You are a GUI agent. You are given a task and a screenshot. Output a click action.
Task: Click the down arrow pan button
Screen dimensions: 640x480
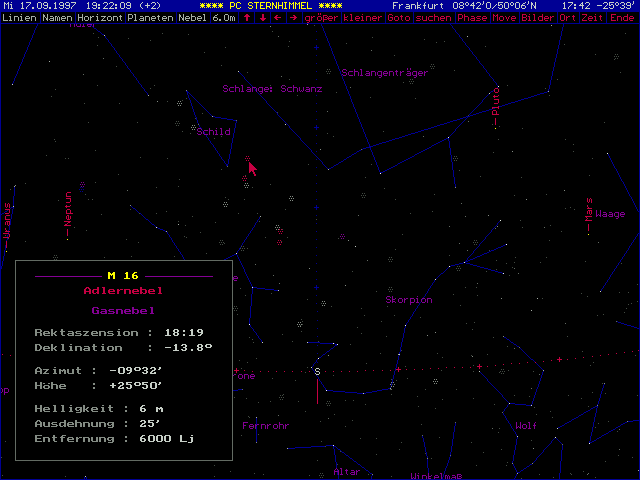[x=262, y=18]
